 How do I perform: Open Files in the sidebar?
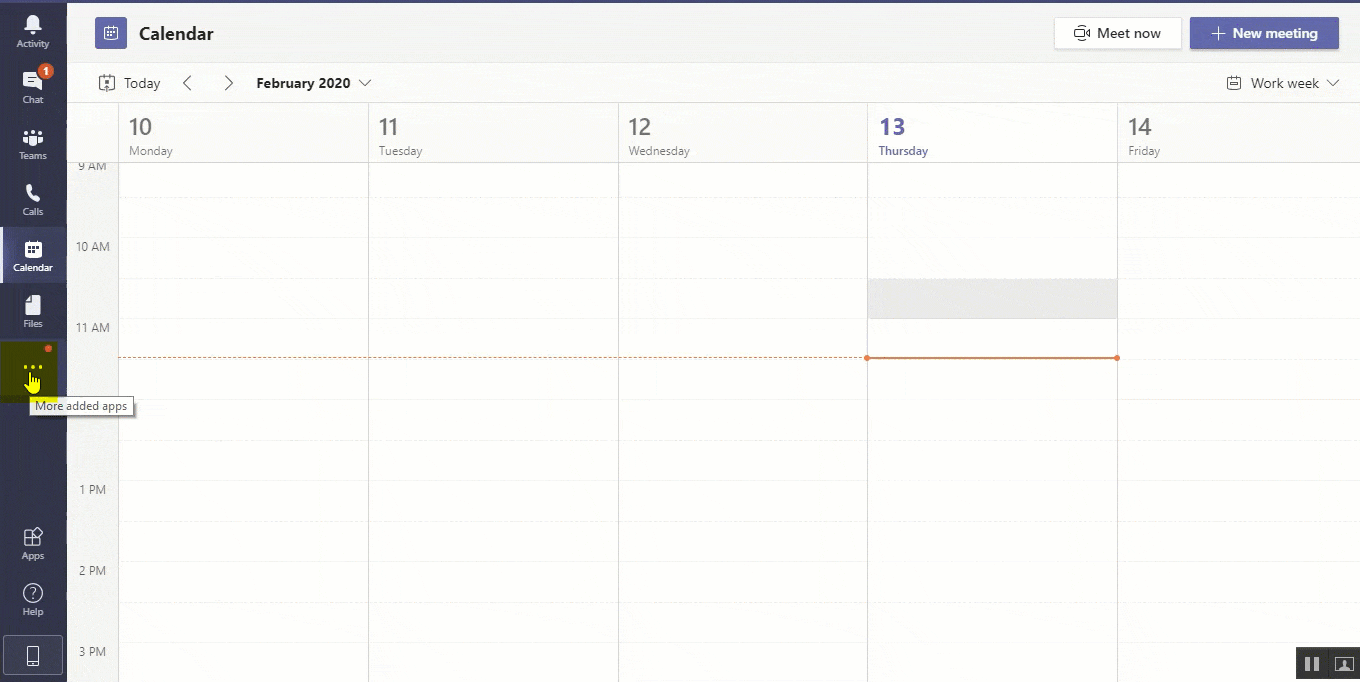click(x=33, y=311)
